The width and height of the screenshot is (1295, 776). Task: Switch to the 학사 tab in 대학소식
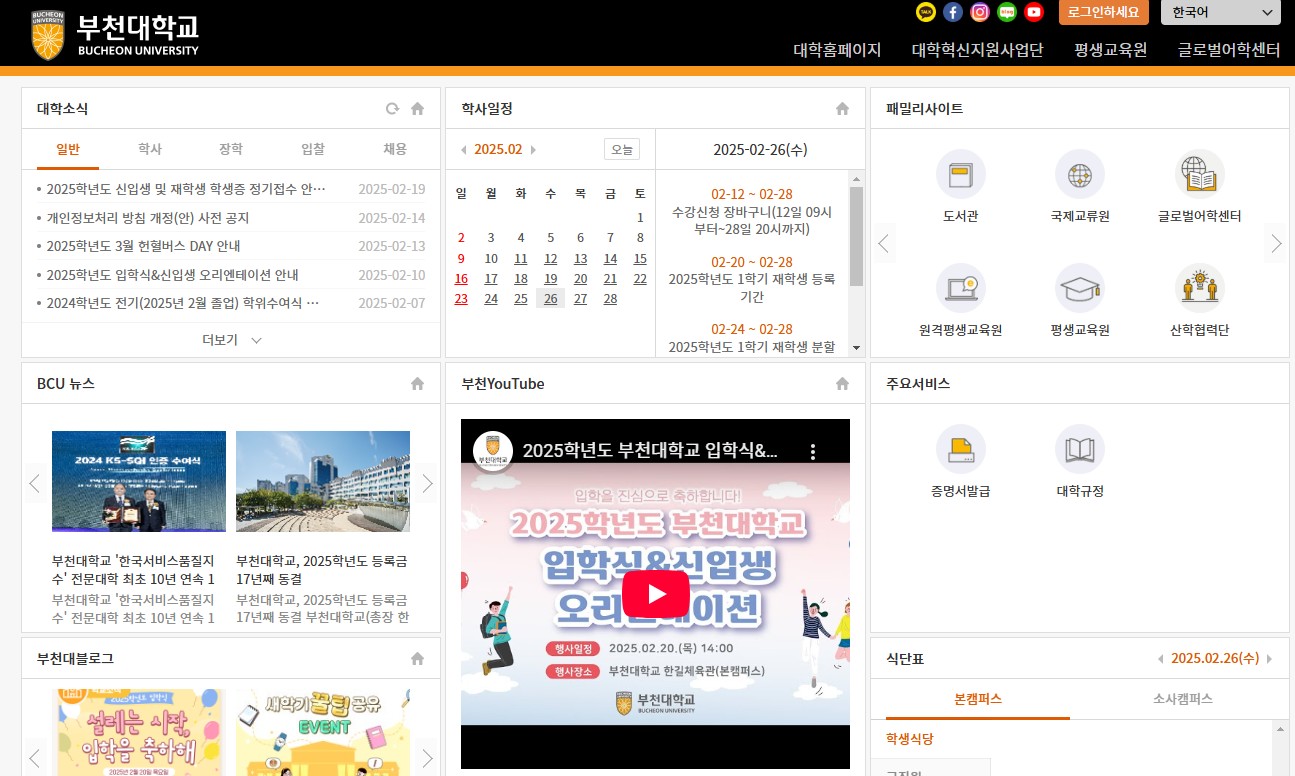149,148
